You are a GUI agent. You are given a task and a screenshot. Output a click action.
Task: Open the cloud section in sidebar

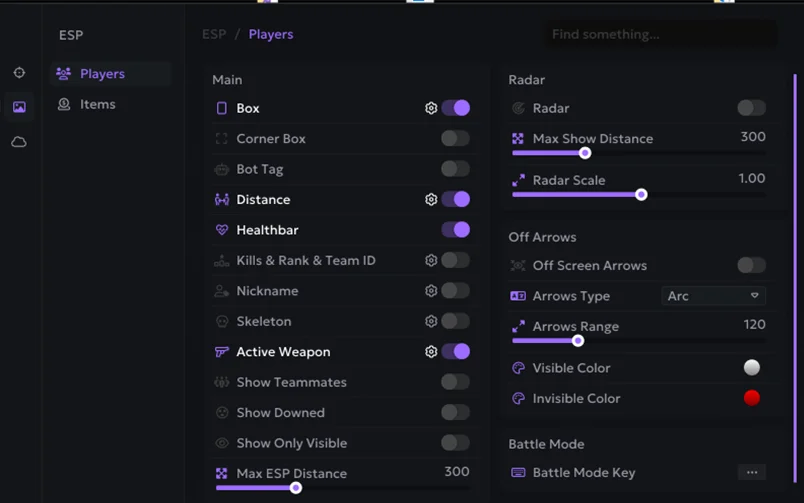19,142
